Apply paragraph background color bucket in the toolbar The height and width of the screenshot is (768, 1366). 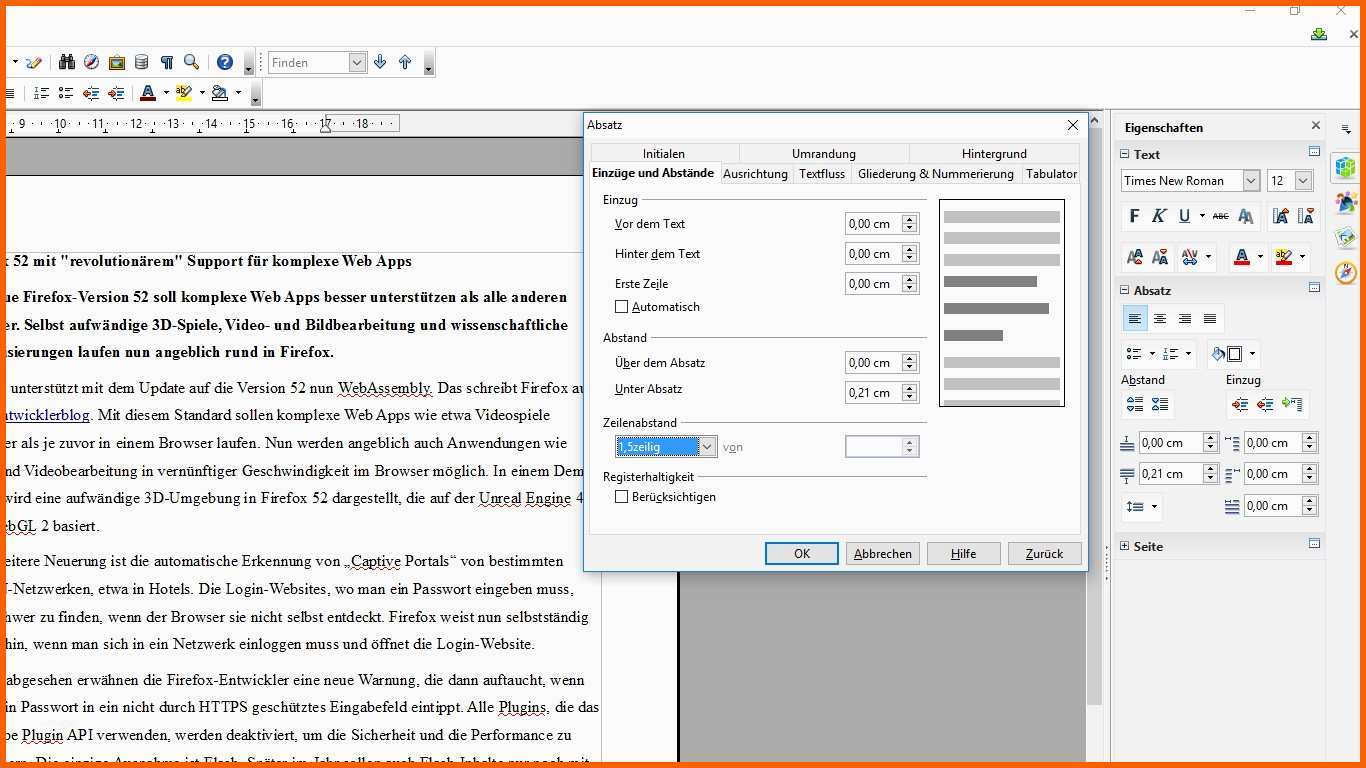(x=220, y=93)
